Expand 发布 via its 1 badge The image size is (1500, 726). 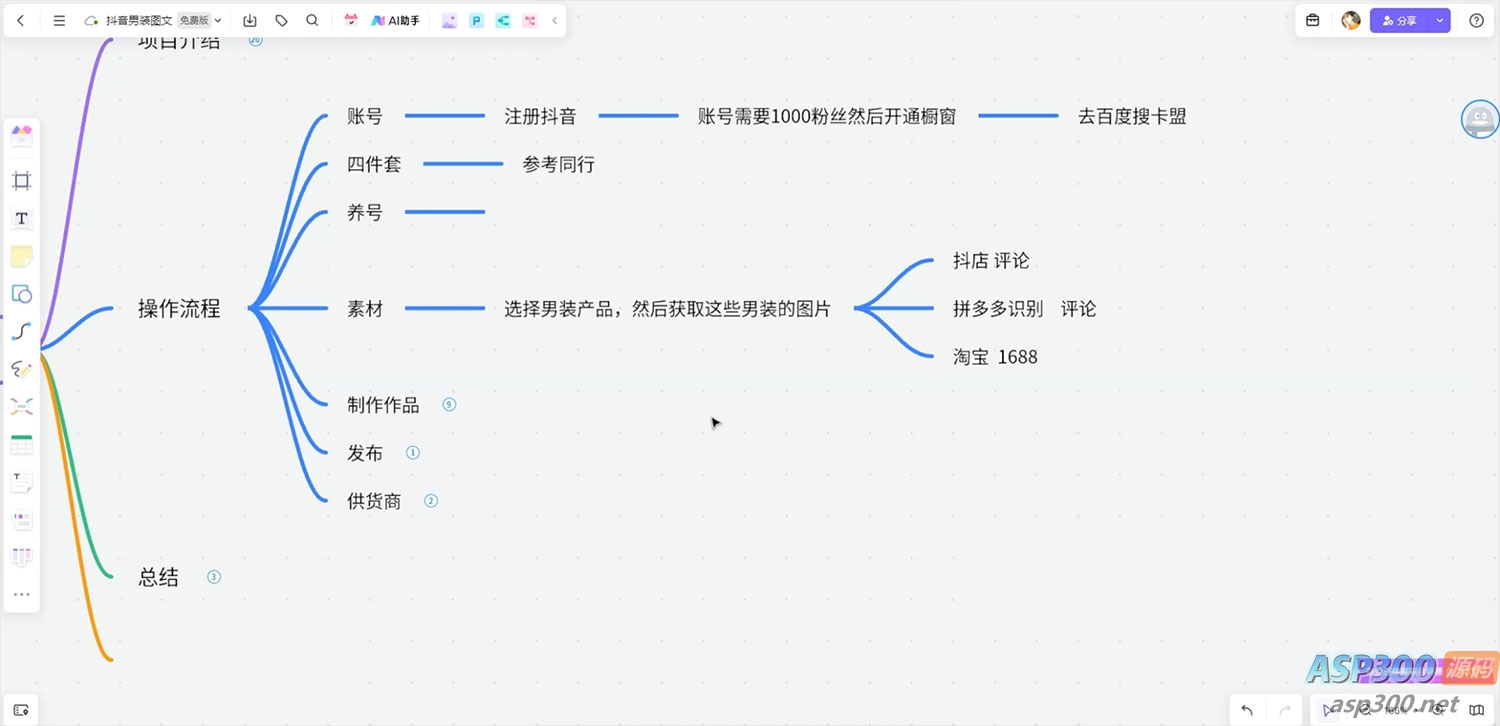coord(413,453)
